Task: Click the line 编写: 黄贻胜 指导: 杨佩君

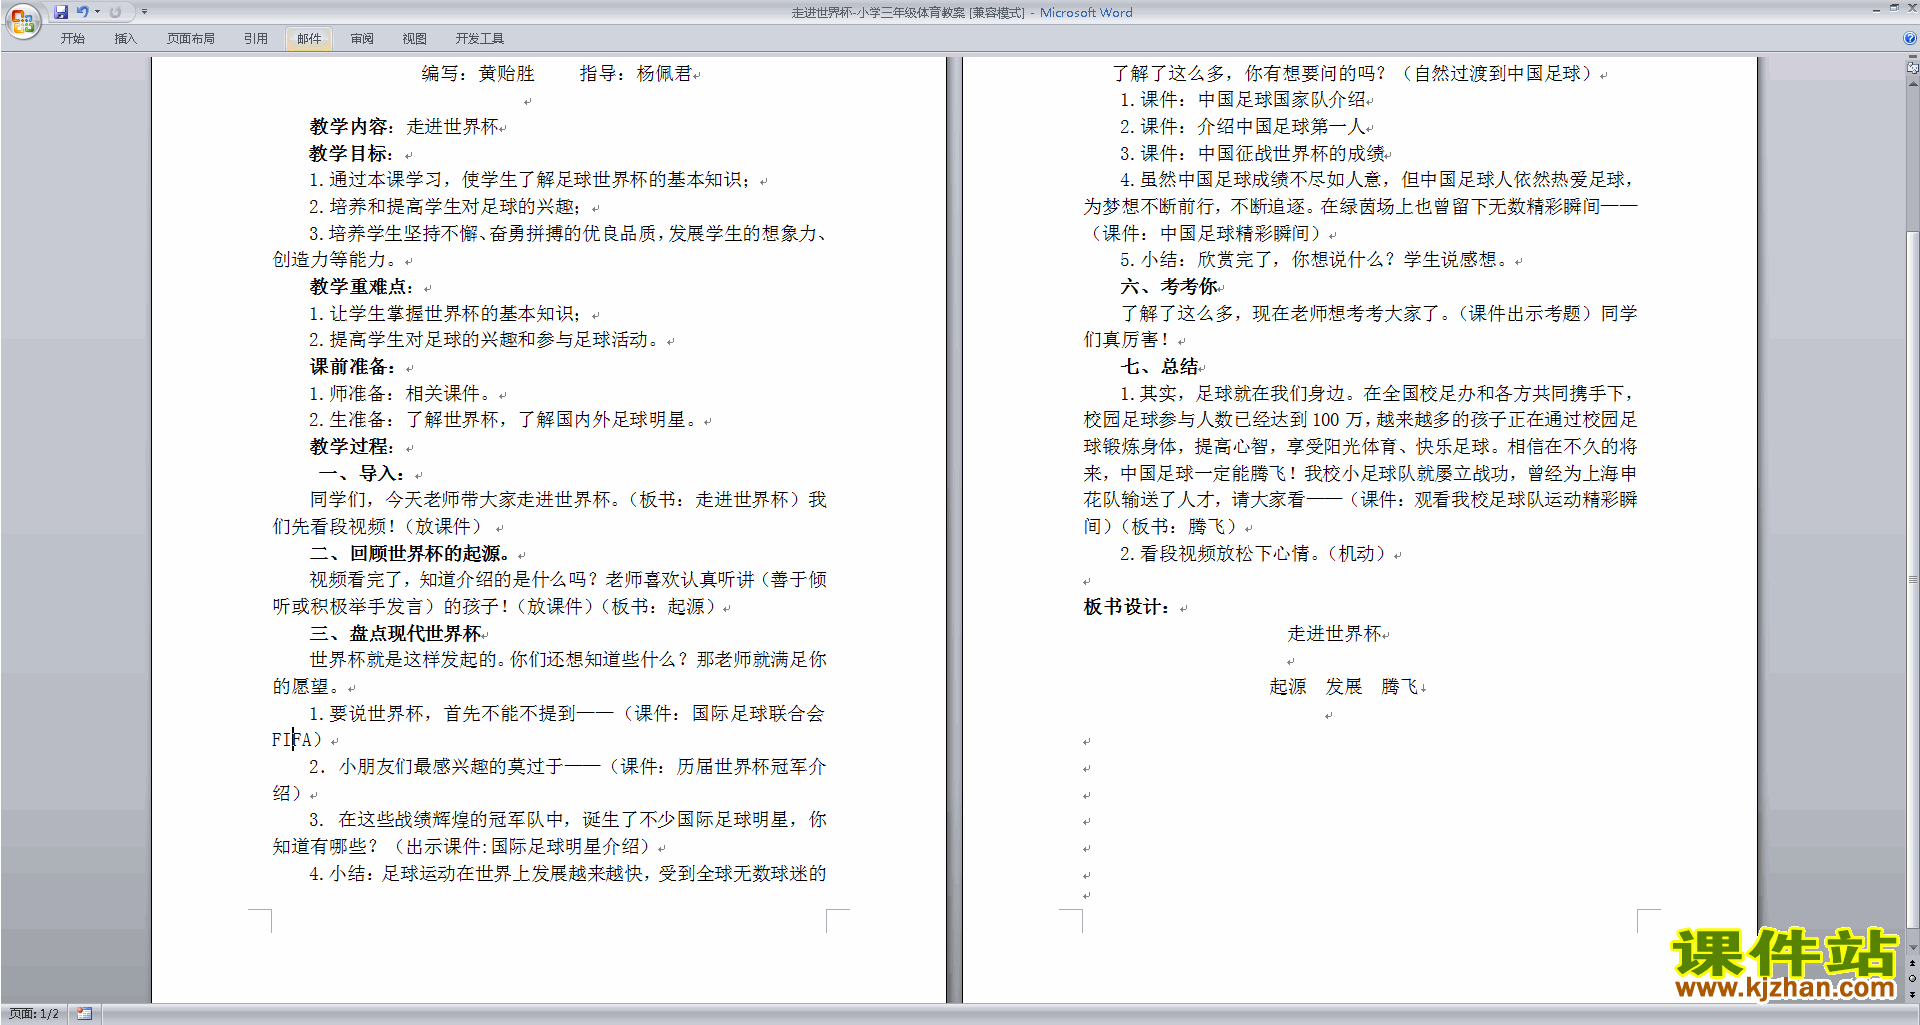Action: [557, 74]
